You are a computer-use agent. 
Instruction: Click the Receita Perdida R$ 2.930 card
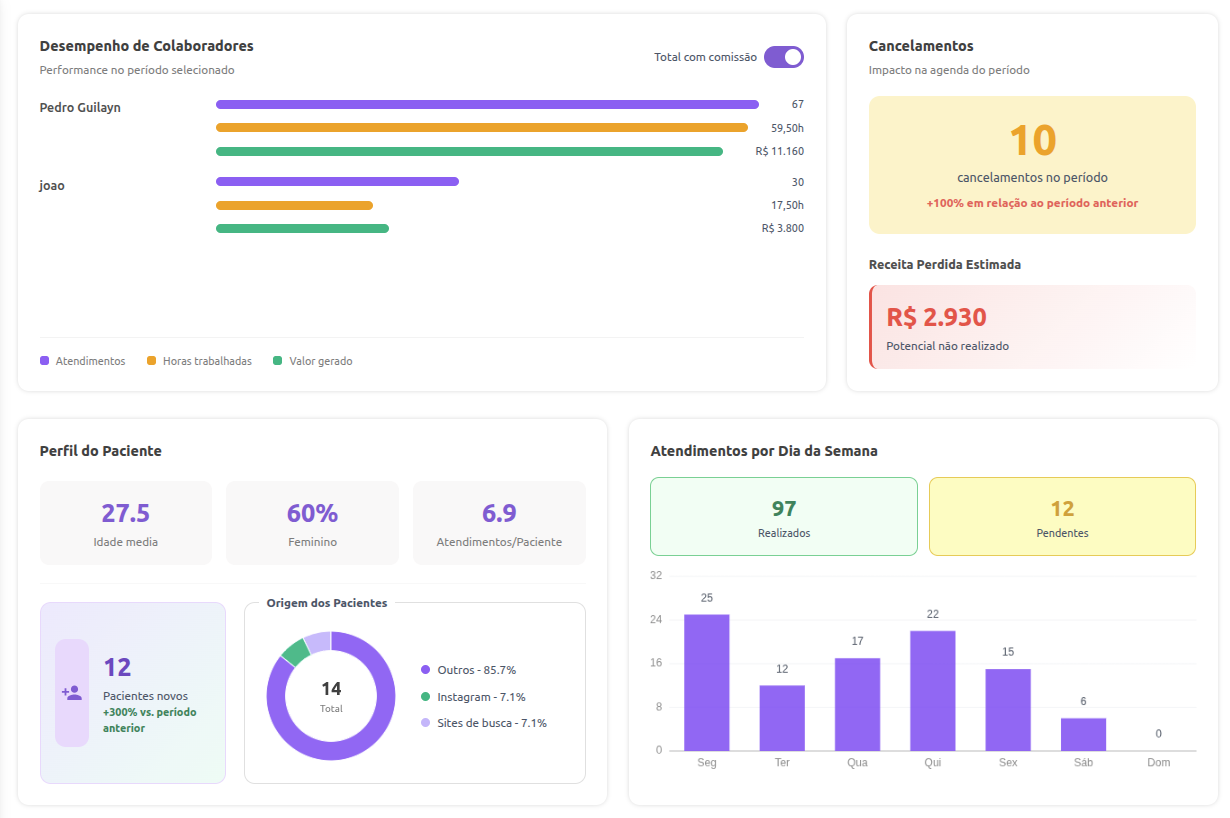click(x=1032, y=327)
